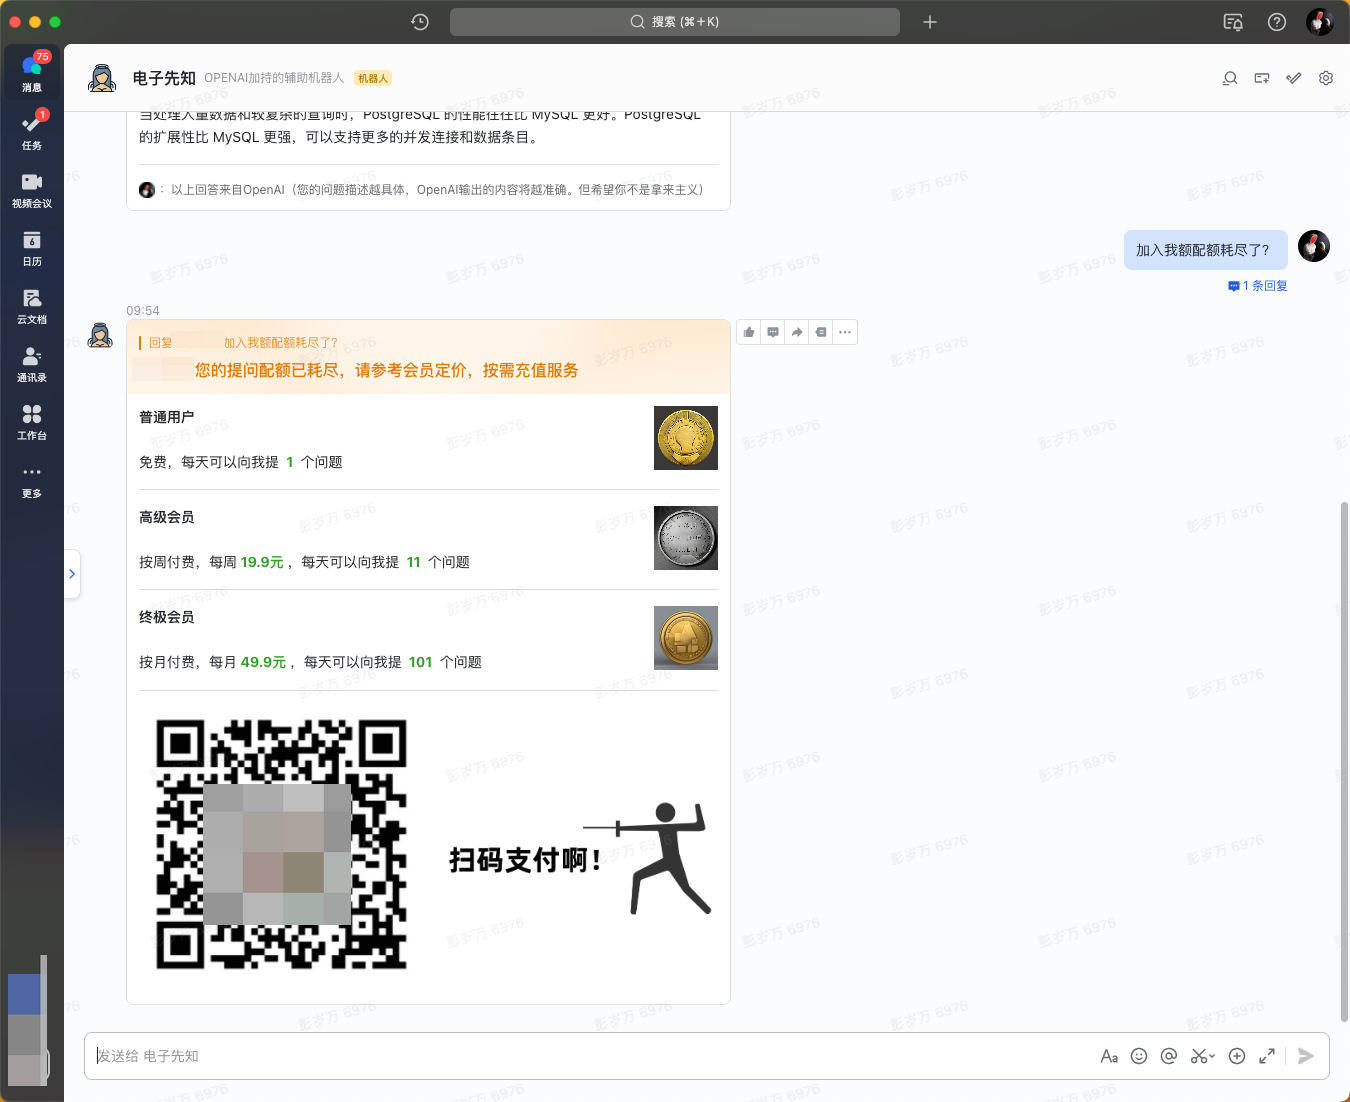Open 云文档 cloud docs
Image resolution: width=1350 pixels, height=1102 pixels.
(32, 304)
